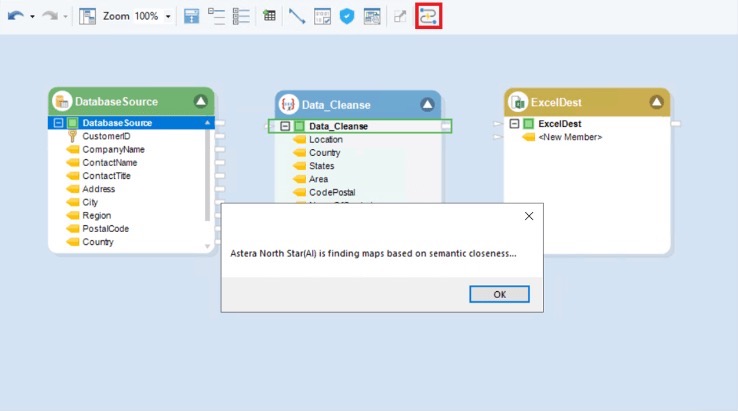Screen dimensions: 738x411
Task: Collapse the DatabaseSource tree root node
Action: pos(58,123)
